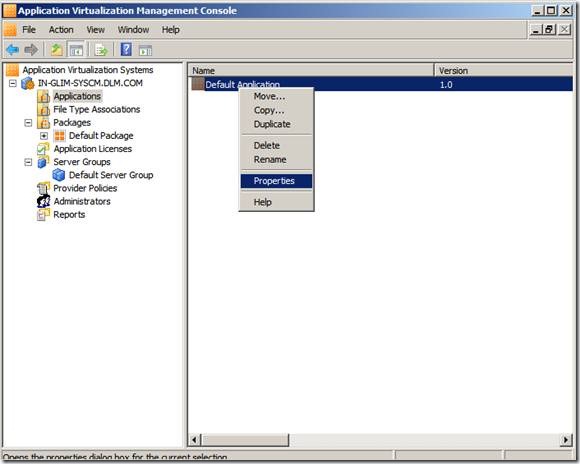Screen dimensions: 580x464
Task: Click the Back arrow toolbar icon
Action: 13,49
